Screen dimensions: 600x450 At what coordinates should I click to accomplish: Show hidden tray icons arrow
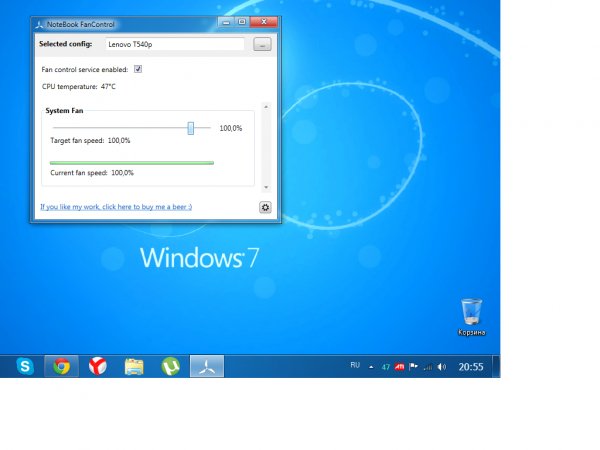click(x=371, y=367)
